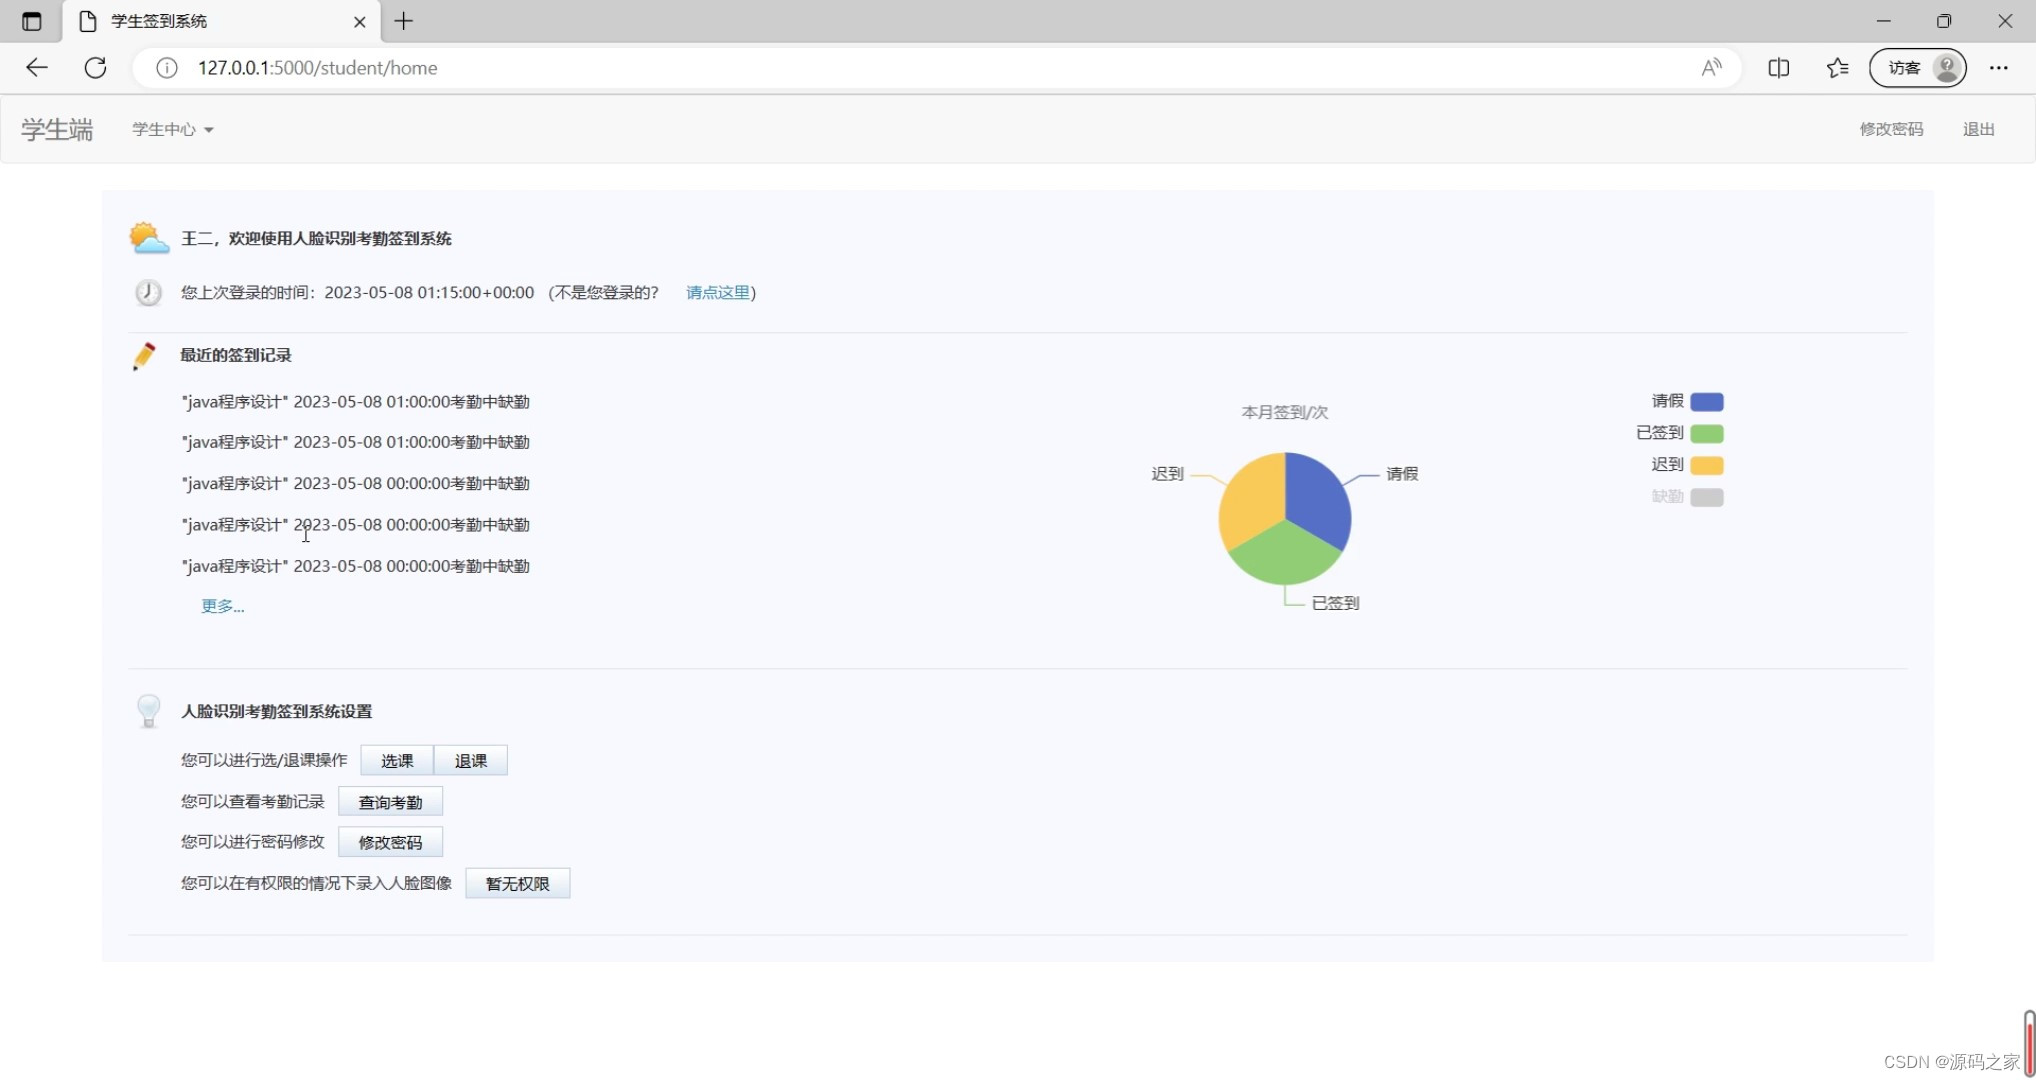Click the tab actions icon at top-left
Image resolution: width=2036 pixels, height=1080 pixels.
tap(31, 21)
